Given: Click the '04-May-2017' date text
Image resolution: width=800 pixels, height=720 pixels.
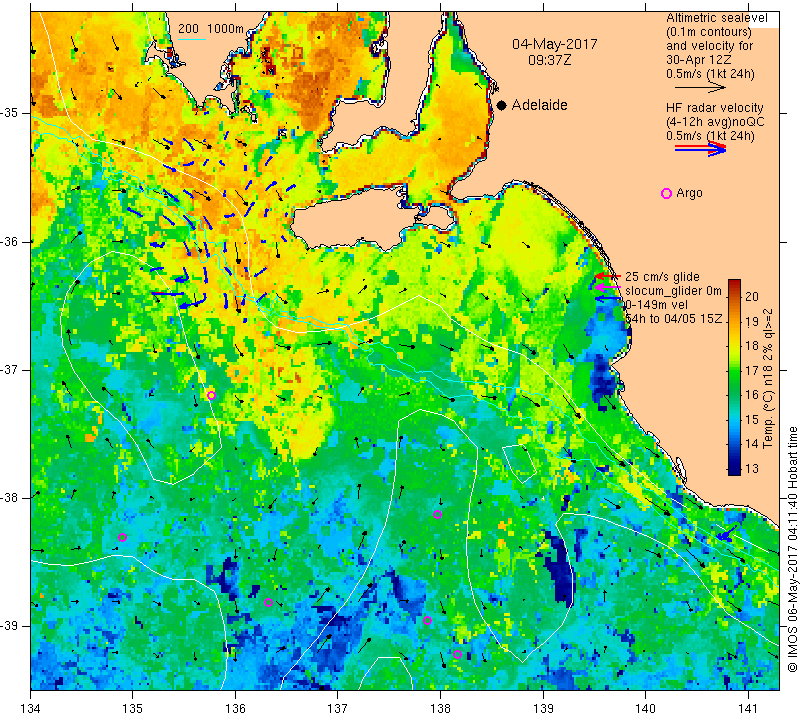Looking at the screenshot, I should (x=555, y=44).
